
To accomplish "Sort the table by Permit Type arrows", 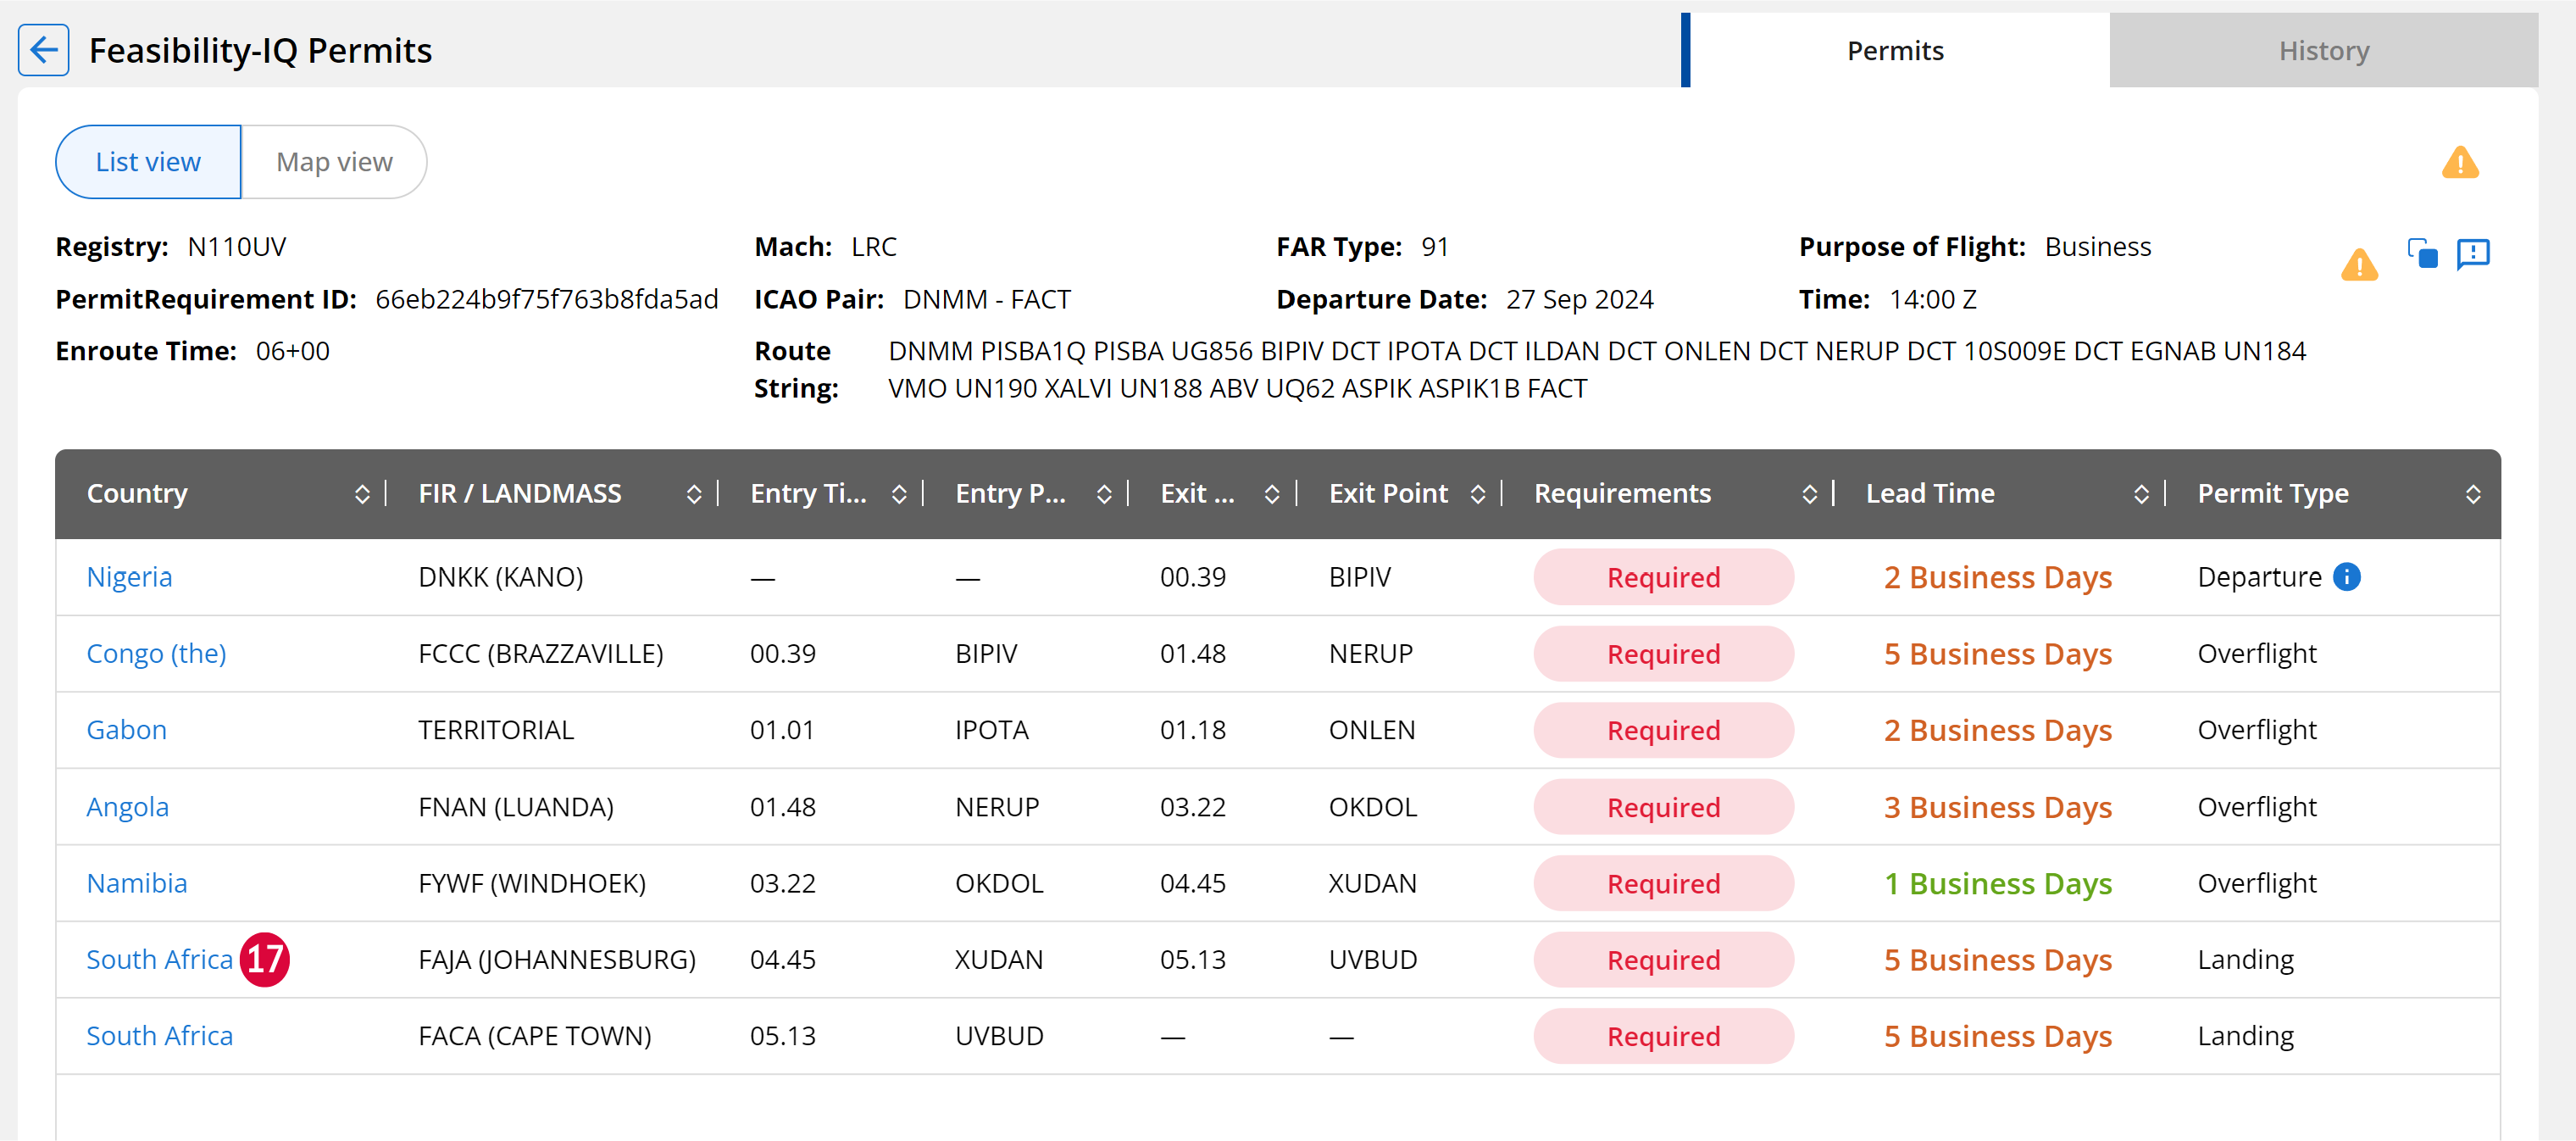I will click(x=2473, y=494).
